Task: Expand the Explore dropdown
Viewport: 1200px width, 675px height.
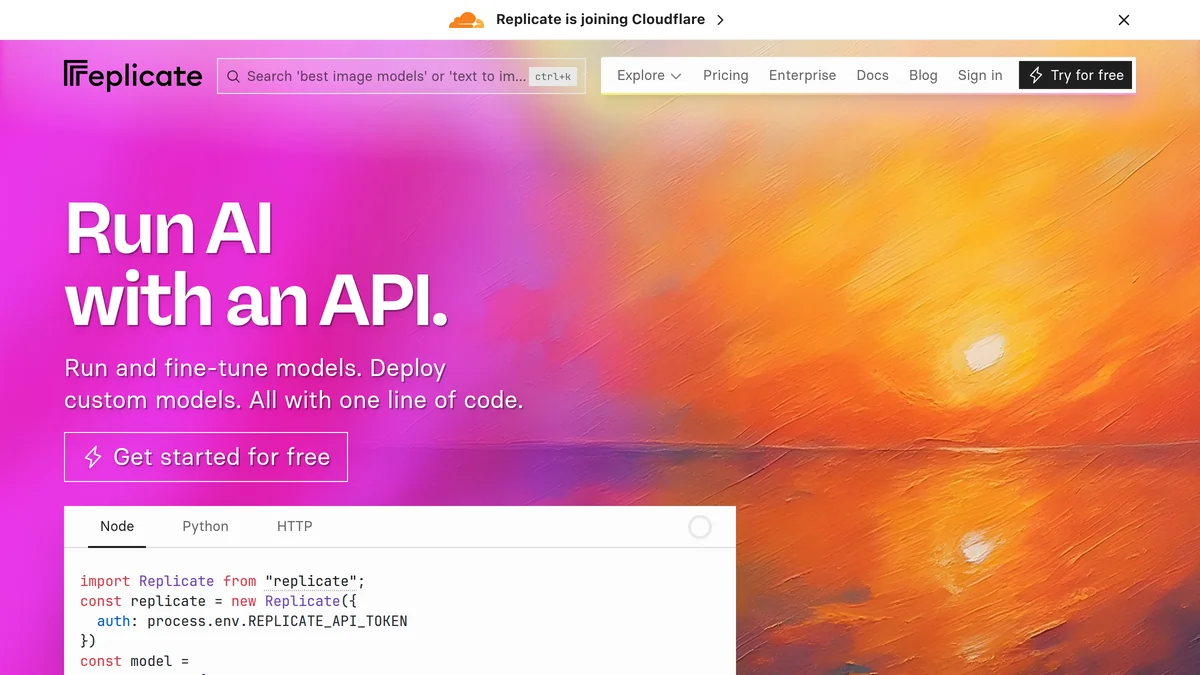Action: (x=647, y=75)
